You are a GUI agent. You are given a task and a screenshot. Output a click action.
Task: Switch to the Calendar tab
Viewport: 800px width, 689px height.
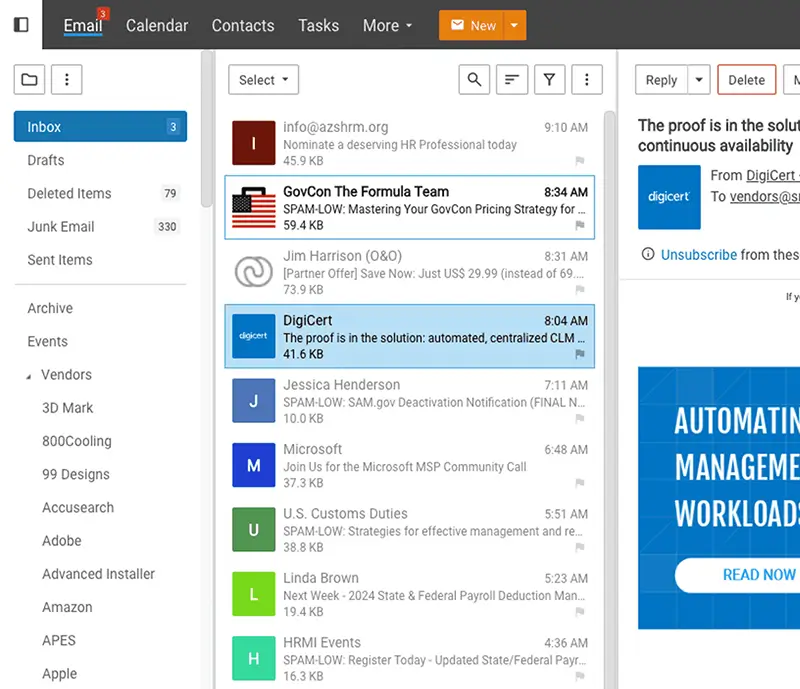pos(157,25)
